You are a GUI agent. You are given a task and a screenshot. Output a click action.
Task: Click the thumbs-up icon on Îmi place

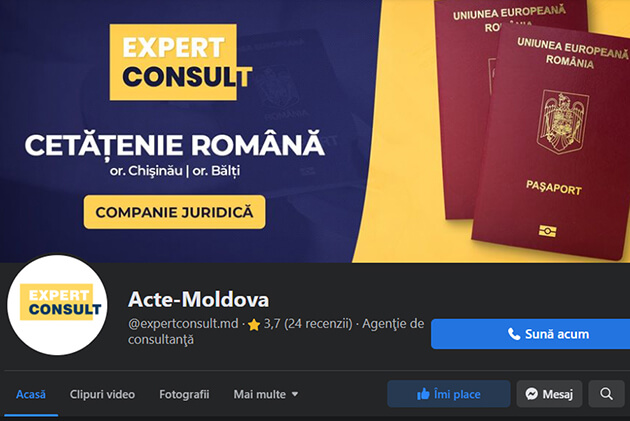[x=423, y=394]
